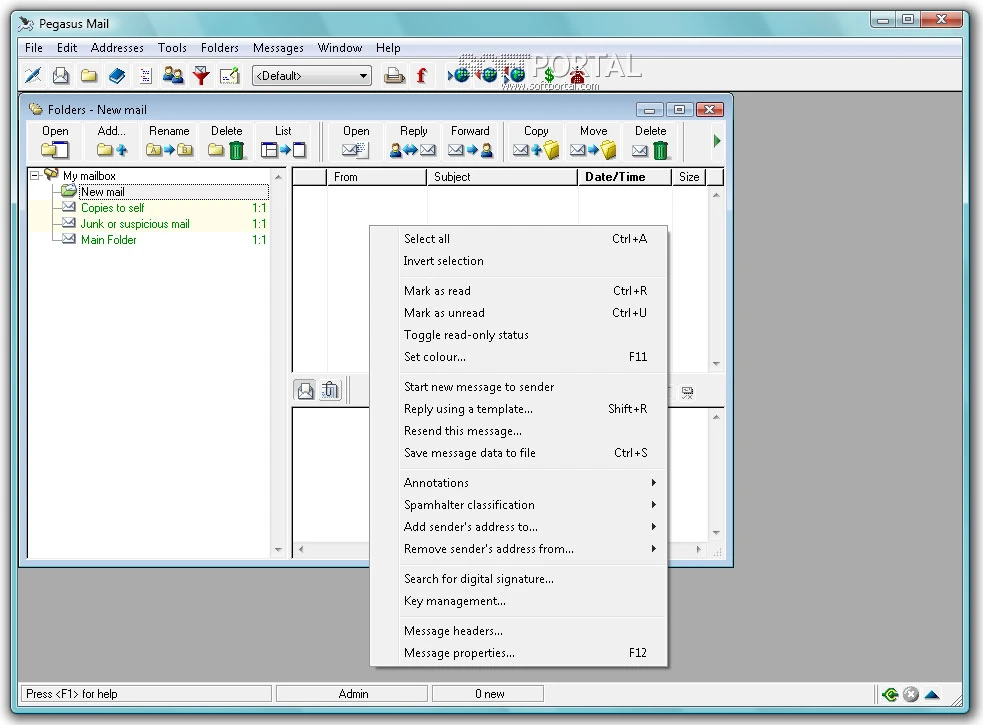This screenshot has height=725, width=983.
Task: Click the printer icon in main toolbar
Action: [x=395, y=75]
